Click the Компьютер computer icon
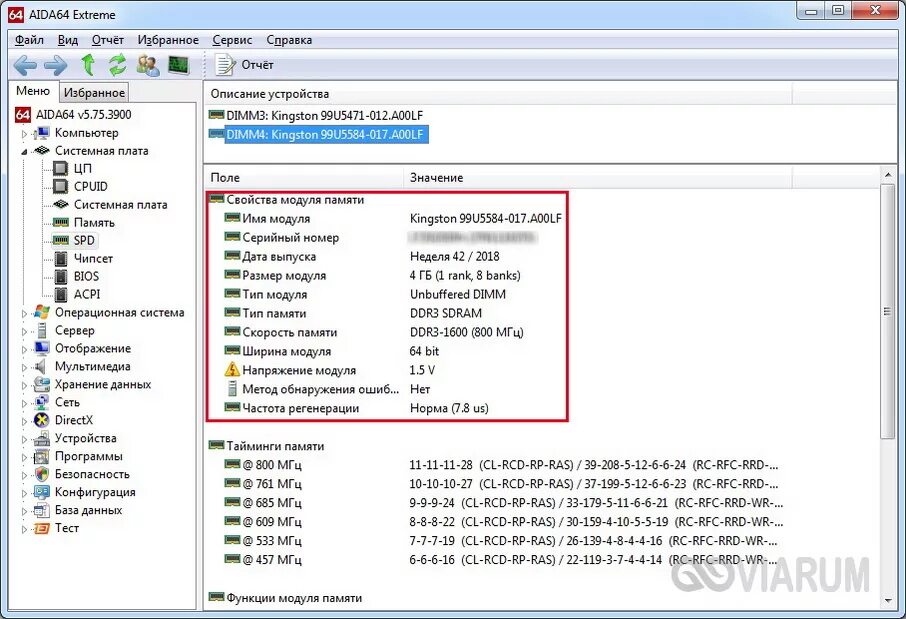906x619 pixels. pyautogui.click(x=41, y=133)
